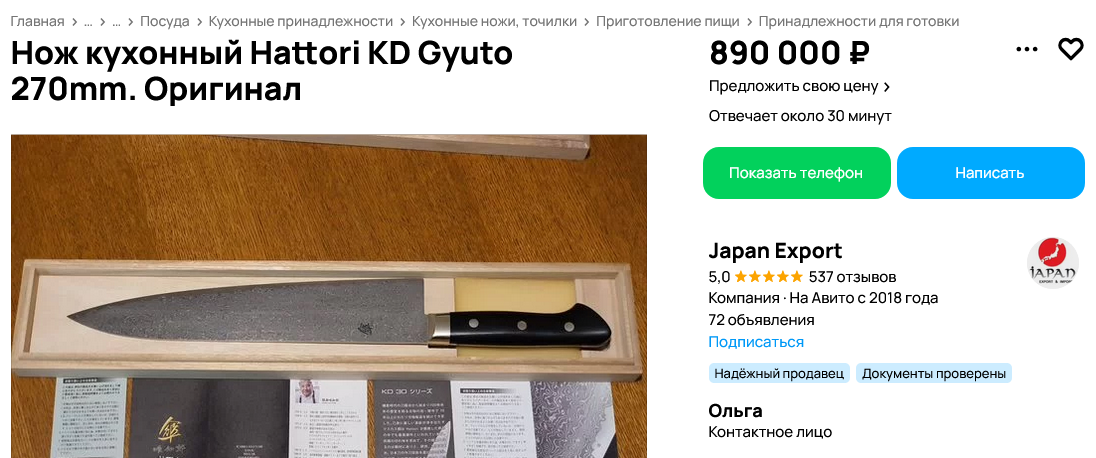Open the three-dots more options menu
Screen dimensions: 1096x458
click(x=1026, y=50)
